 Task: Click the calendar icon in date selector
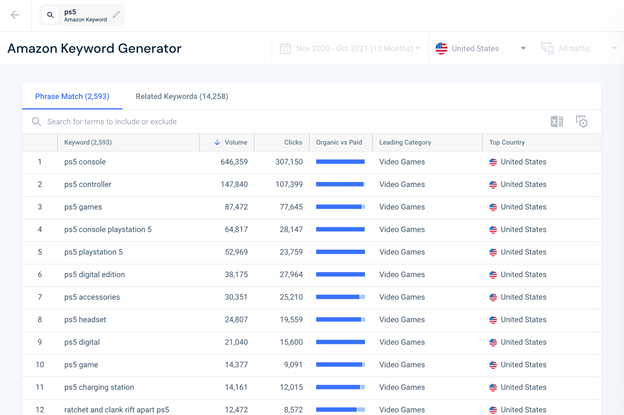coord(285,48)
